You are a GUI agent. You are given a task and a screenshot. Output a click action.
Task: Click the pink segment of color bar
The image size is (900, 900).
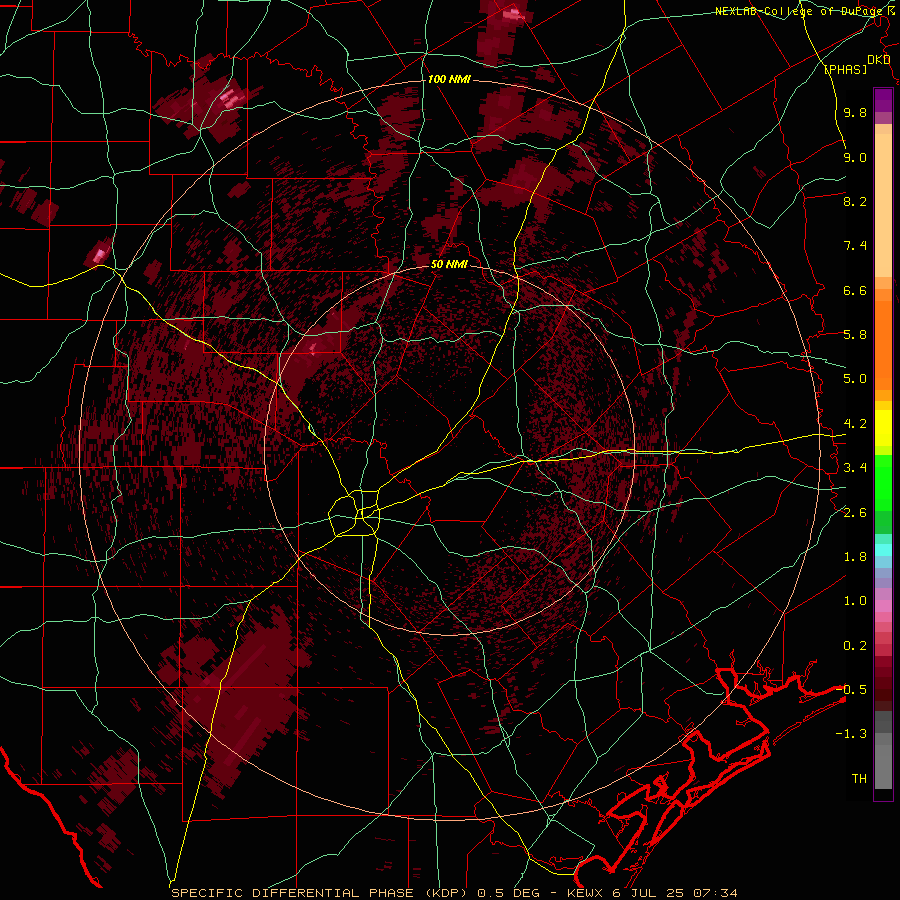(883, 606)
